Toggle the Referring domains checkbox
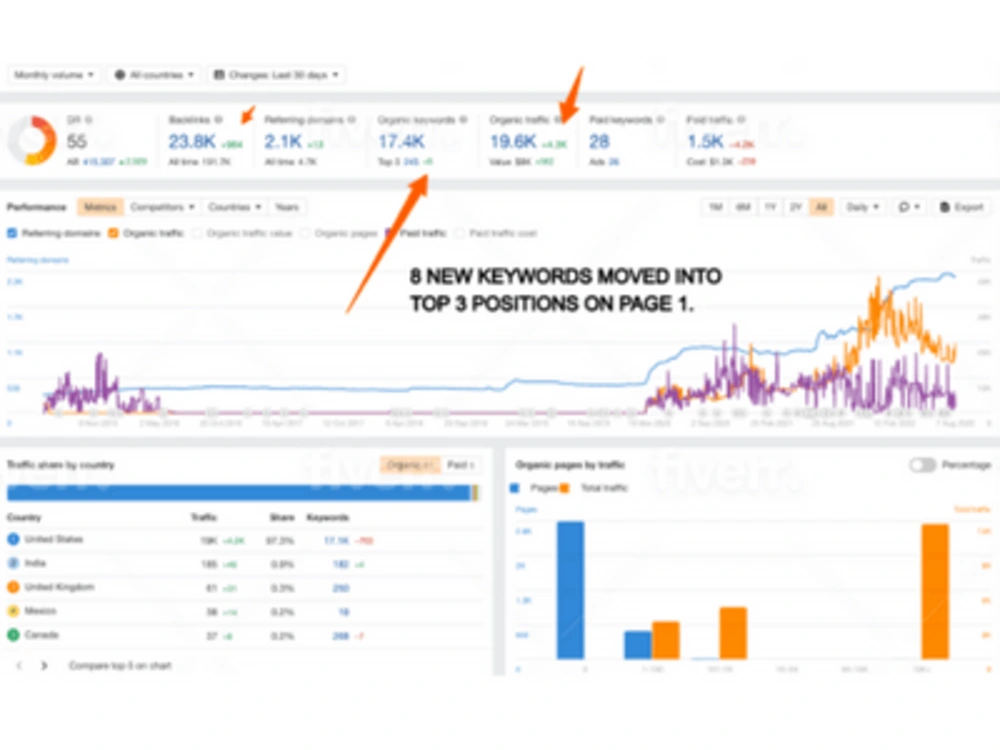The image size is (1000, 750). [12, 233]
